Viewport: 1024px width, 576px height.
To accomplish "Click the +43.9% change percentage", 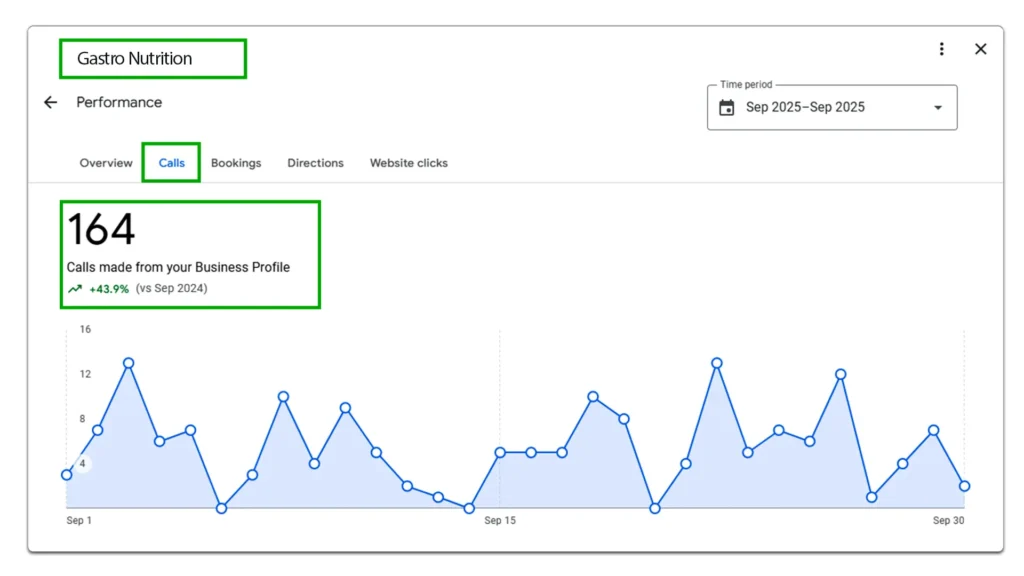I will [109, 289].
